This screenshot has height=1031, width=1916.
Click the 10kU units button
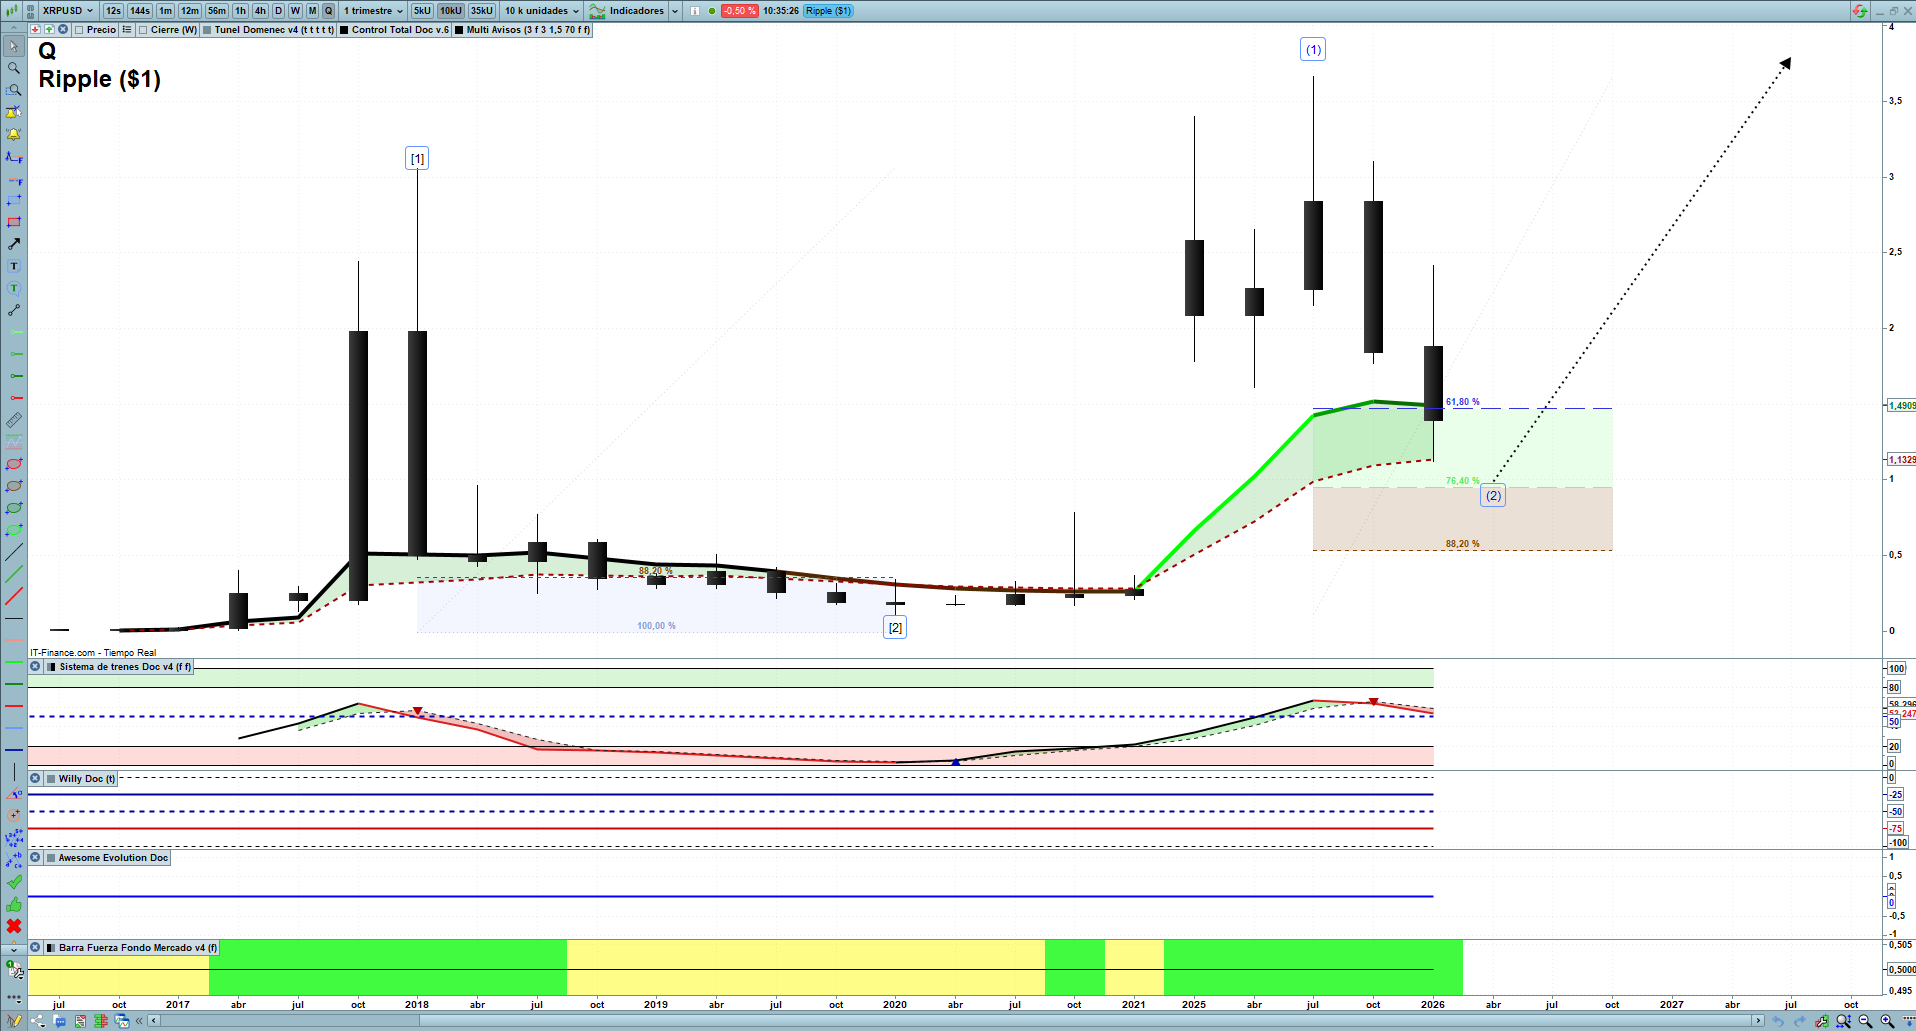pos(451,11)
